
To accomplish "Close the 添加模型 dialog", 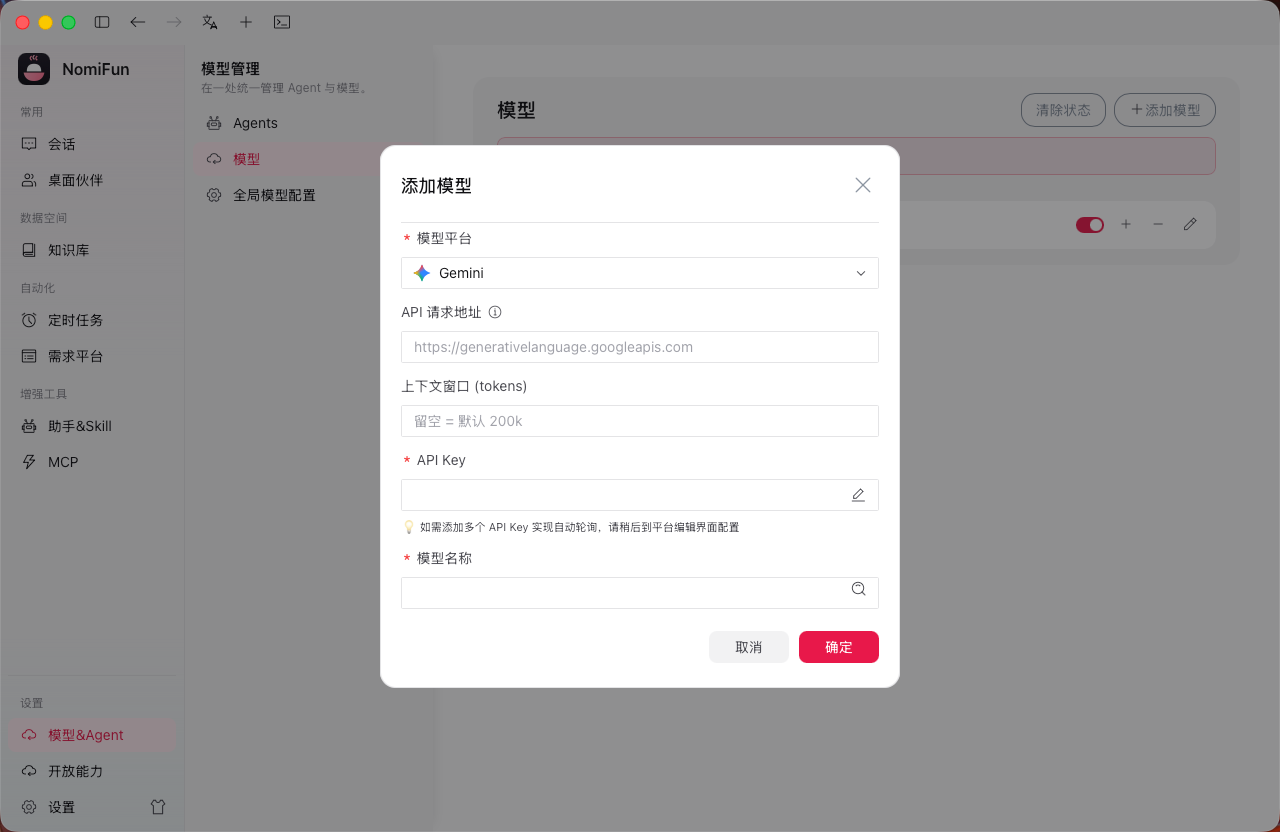I will pos(863,185).
